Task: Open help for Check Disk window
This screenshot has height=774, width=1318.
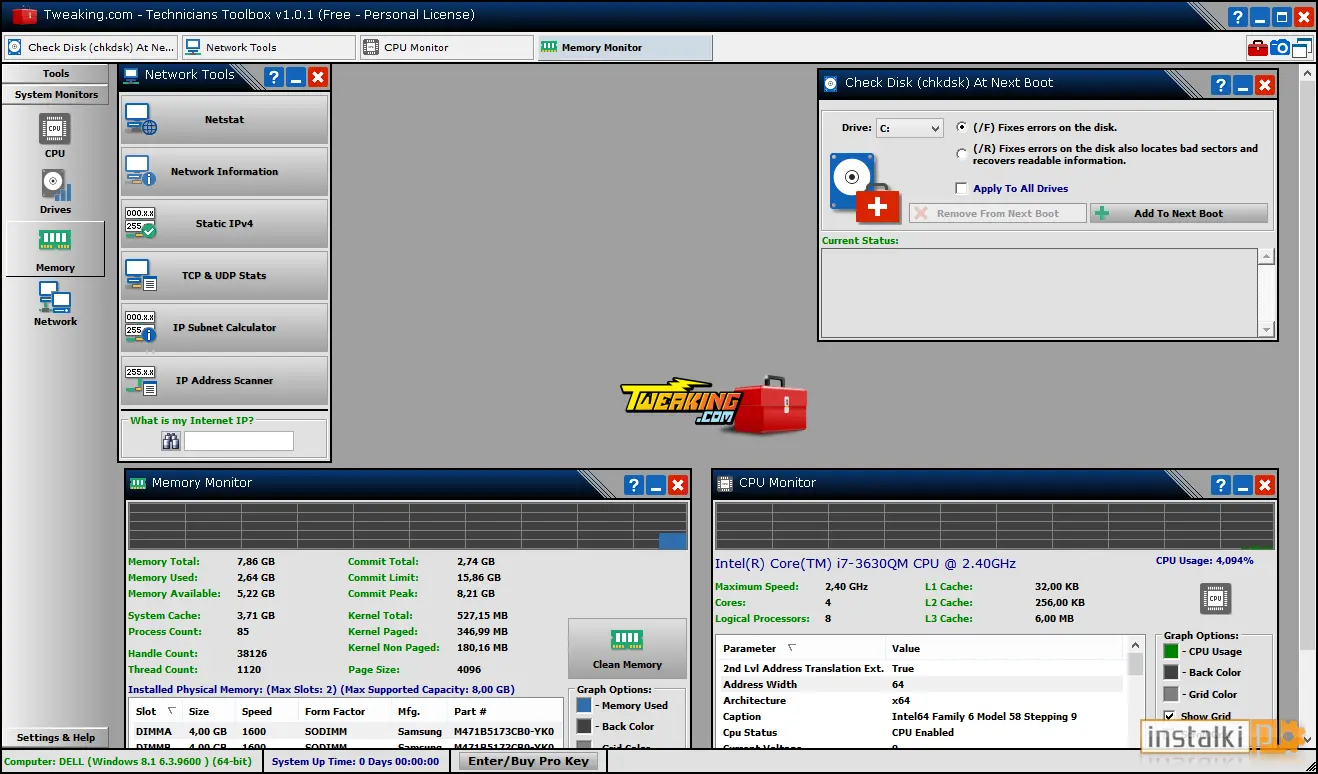Action: click(1221, 85)
